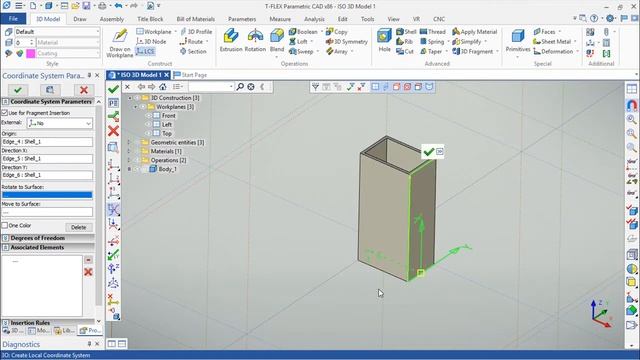Click the Thread tool
640x360 pixels.
(433, 31)
